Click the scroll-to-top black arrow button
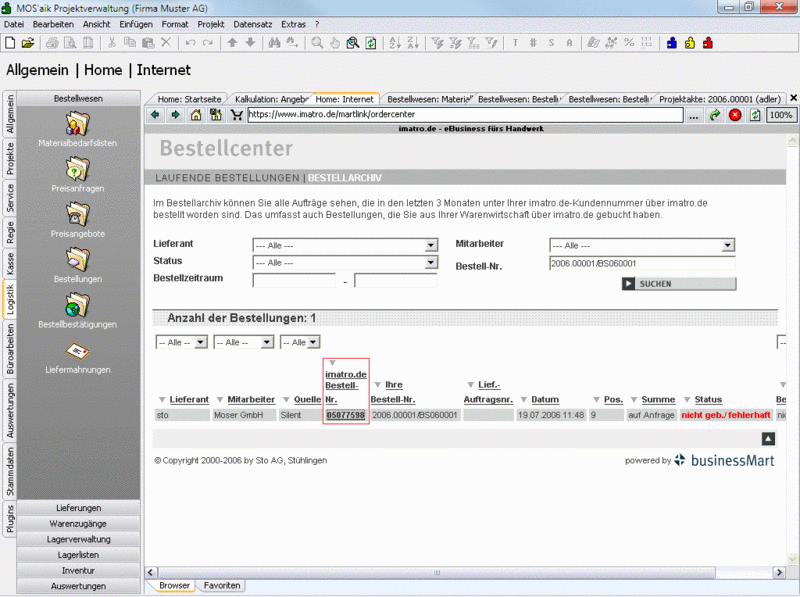Image resolution: width=800 pixels, height=597 pixels. click(768, 438)
